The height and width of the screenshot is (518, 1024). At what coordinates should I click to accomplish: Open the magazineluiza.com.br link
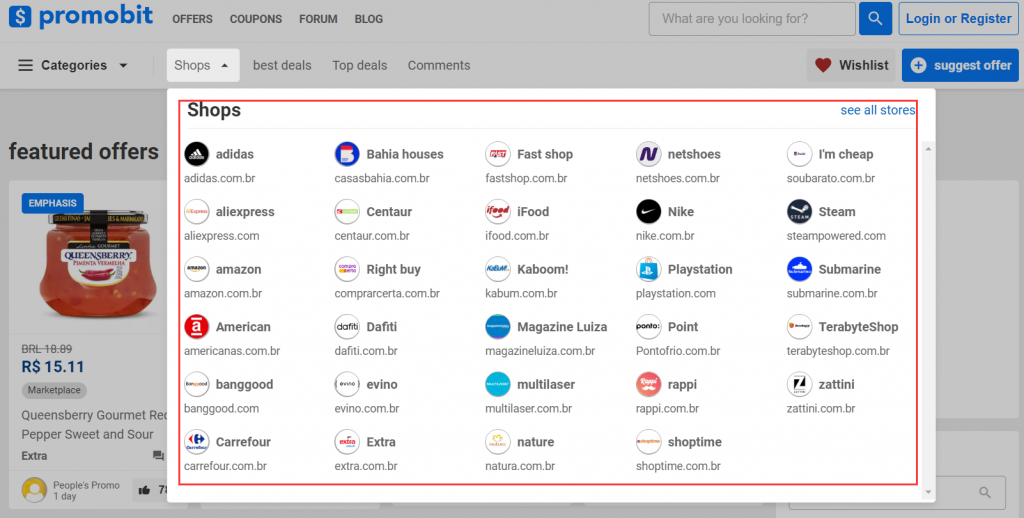click(x=540, y=351)
